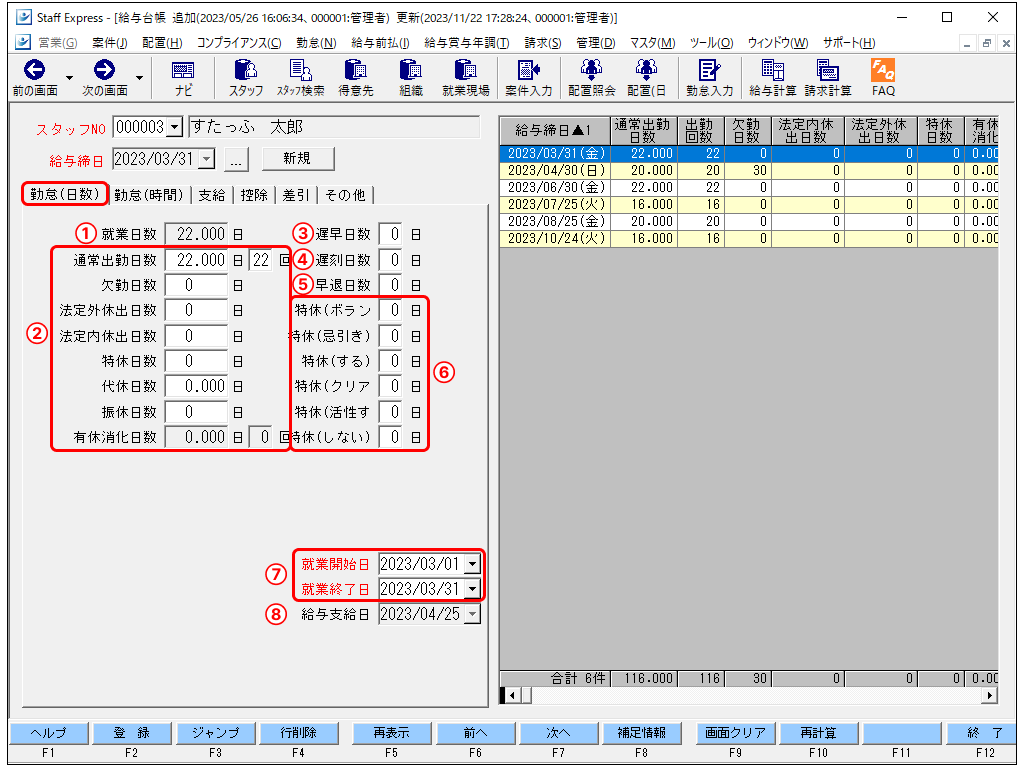Open the 得意先 (clients) screen
This screenshot has height=768, width=1024.
(356, 78)
